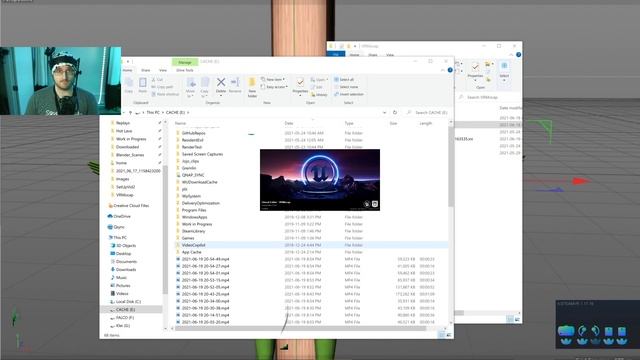Select the VideoCopilot folder row
The height and width of the screenshot is (360, 640).
click(x=311, y=245)
